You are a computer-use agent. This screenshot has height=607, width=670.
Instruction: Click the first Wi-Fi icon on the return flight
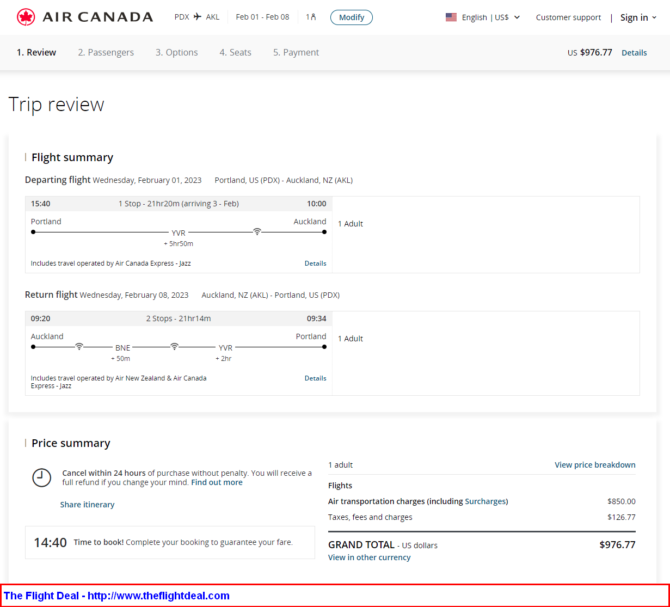pyautogui.click(x=79, y=346)
